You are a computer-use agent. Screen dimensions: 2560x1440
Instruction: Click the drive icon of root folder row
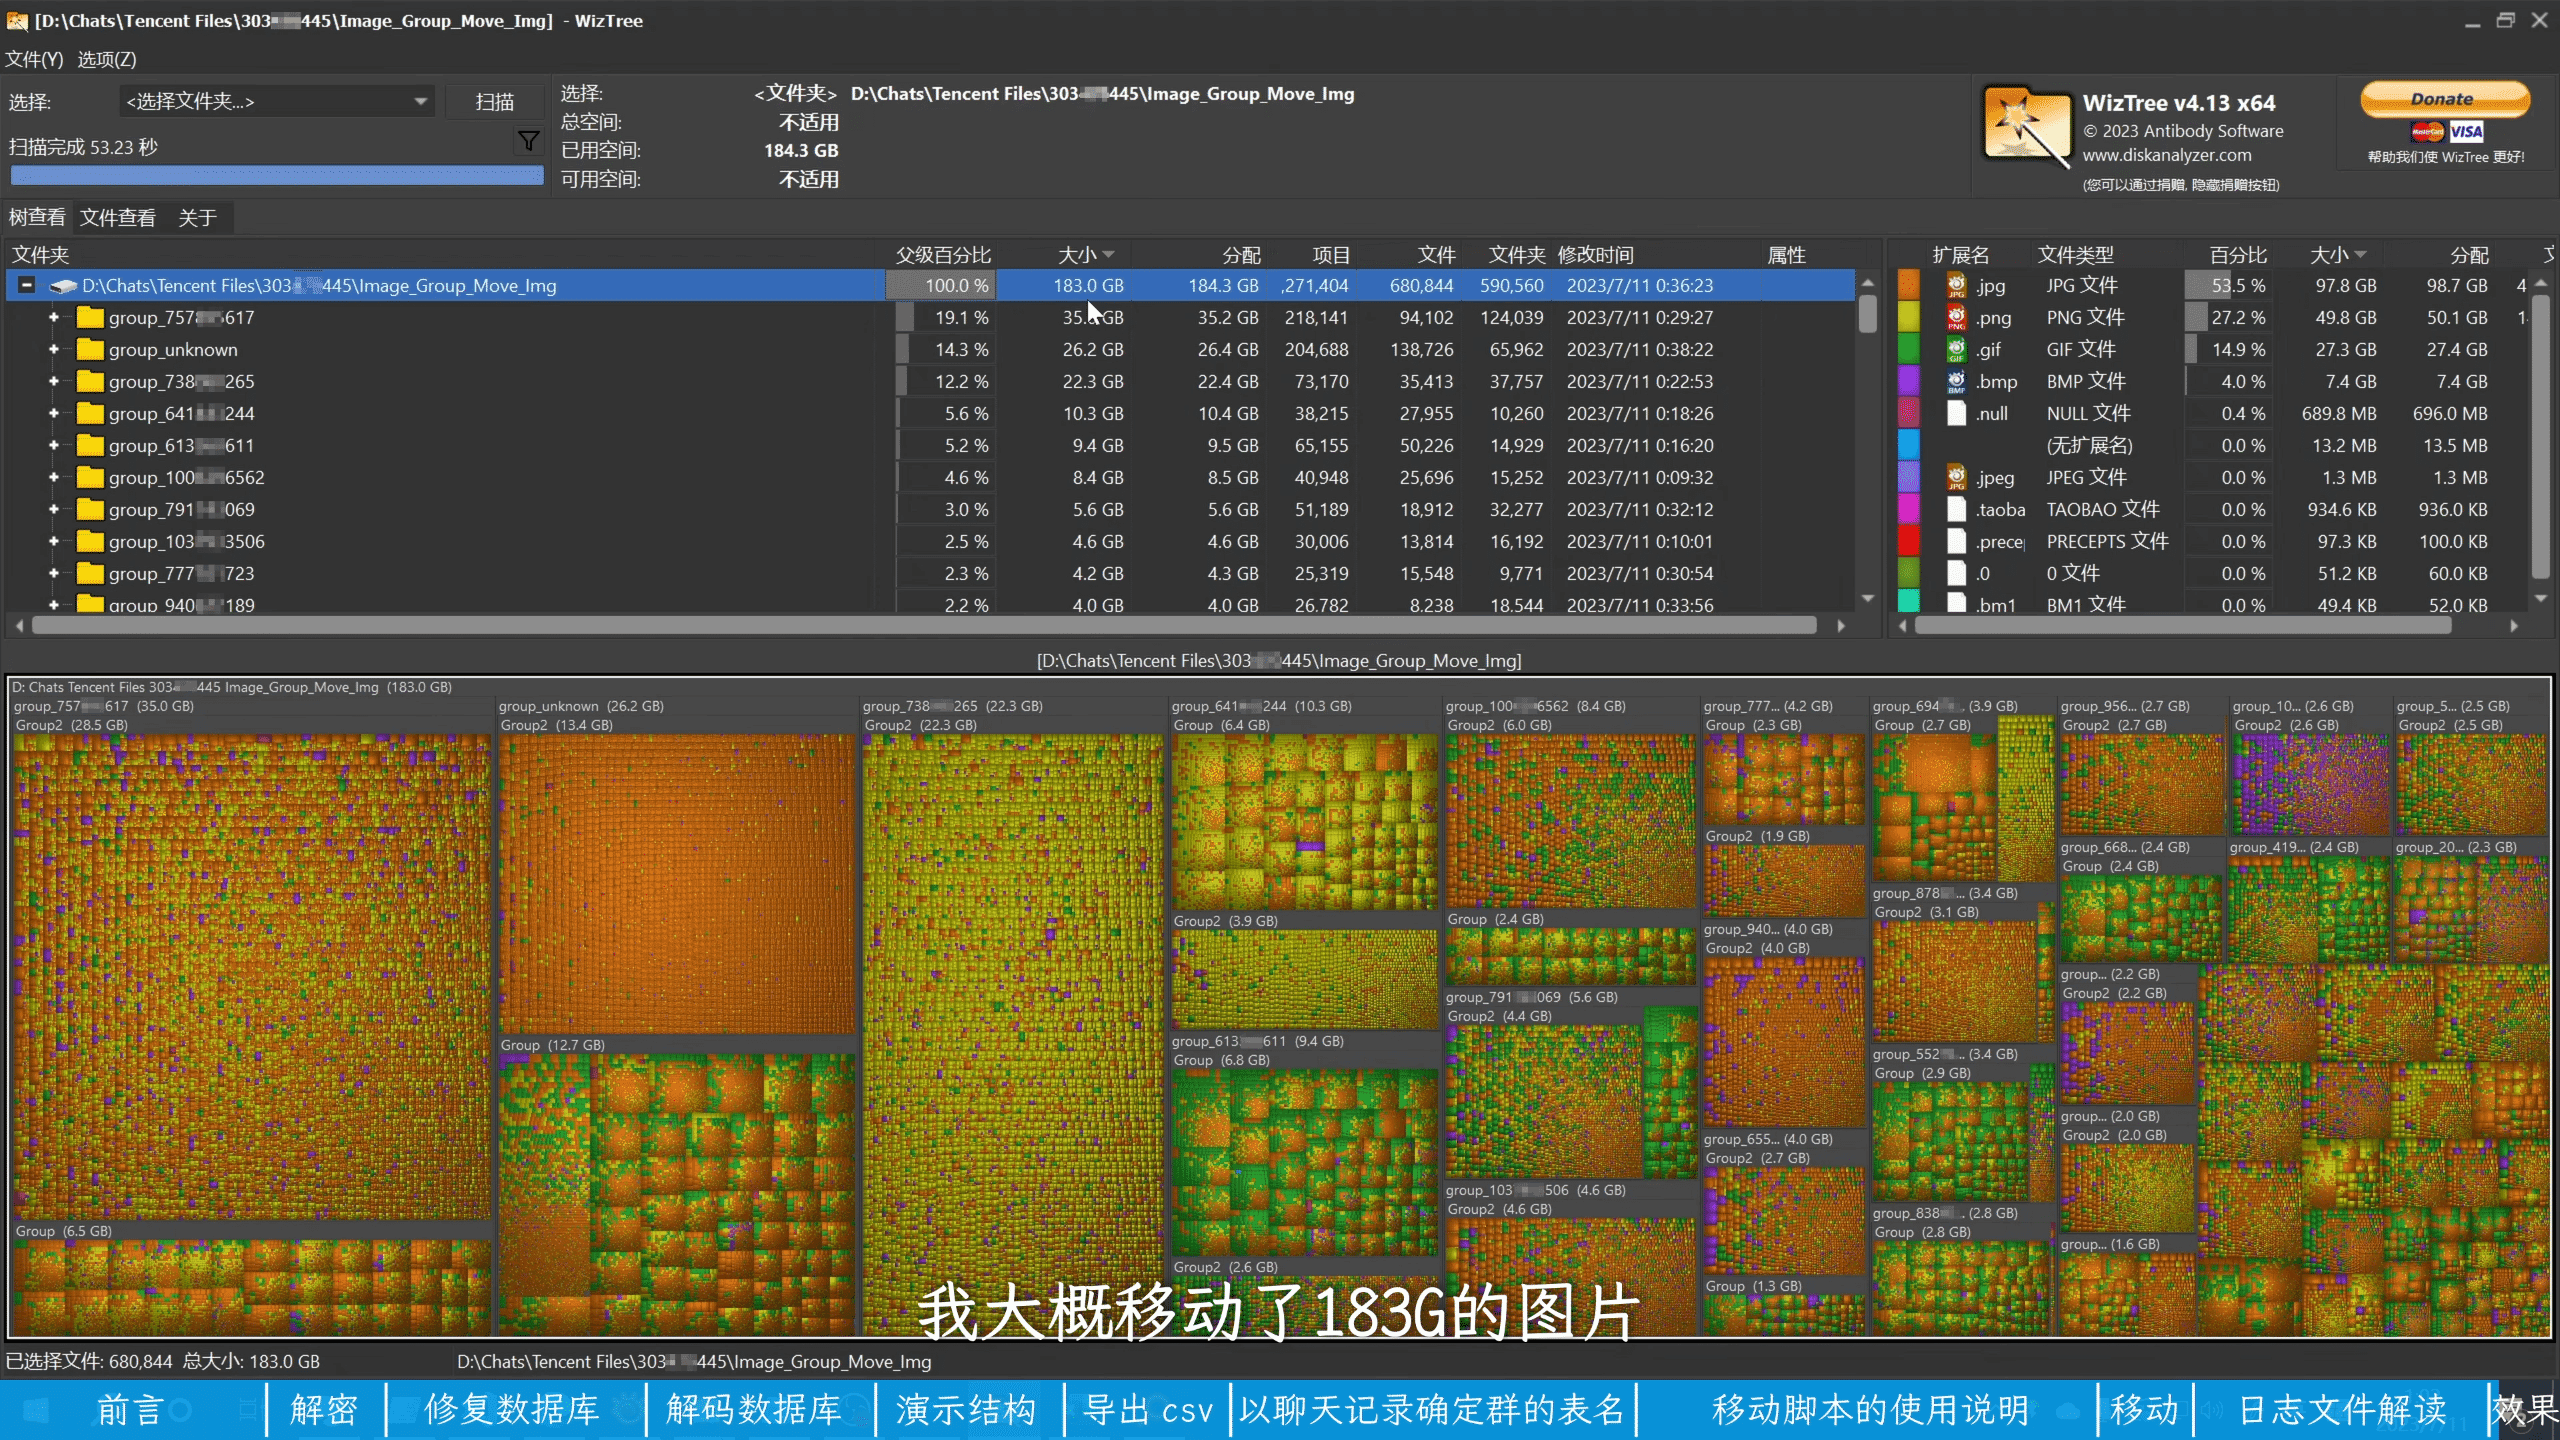coord(64,286)
